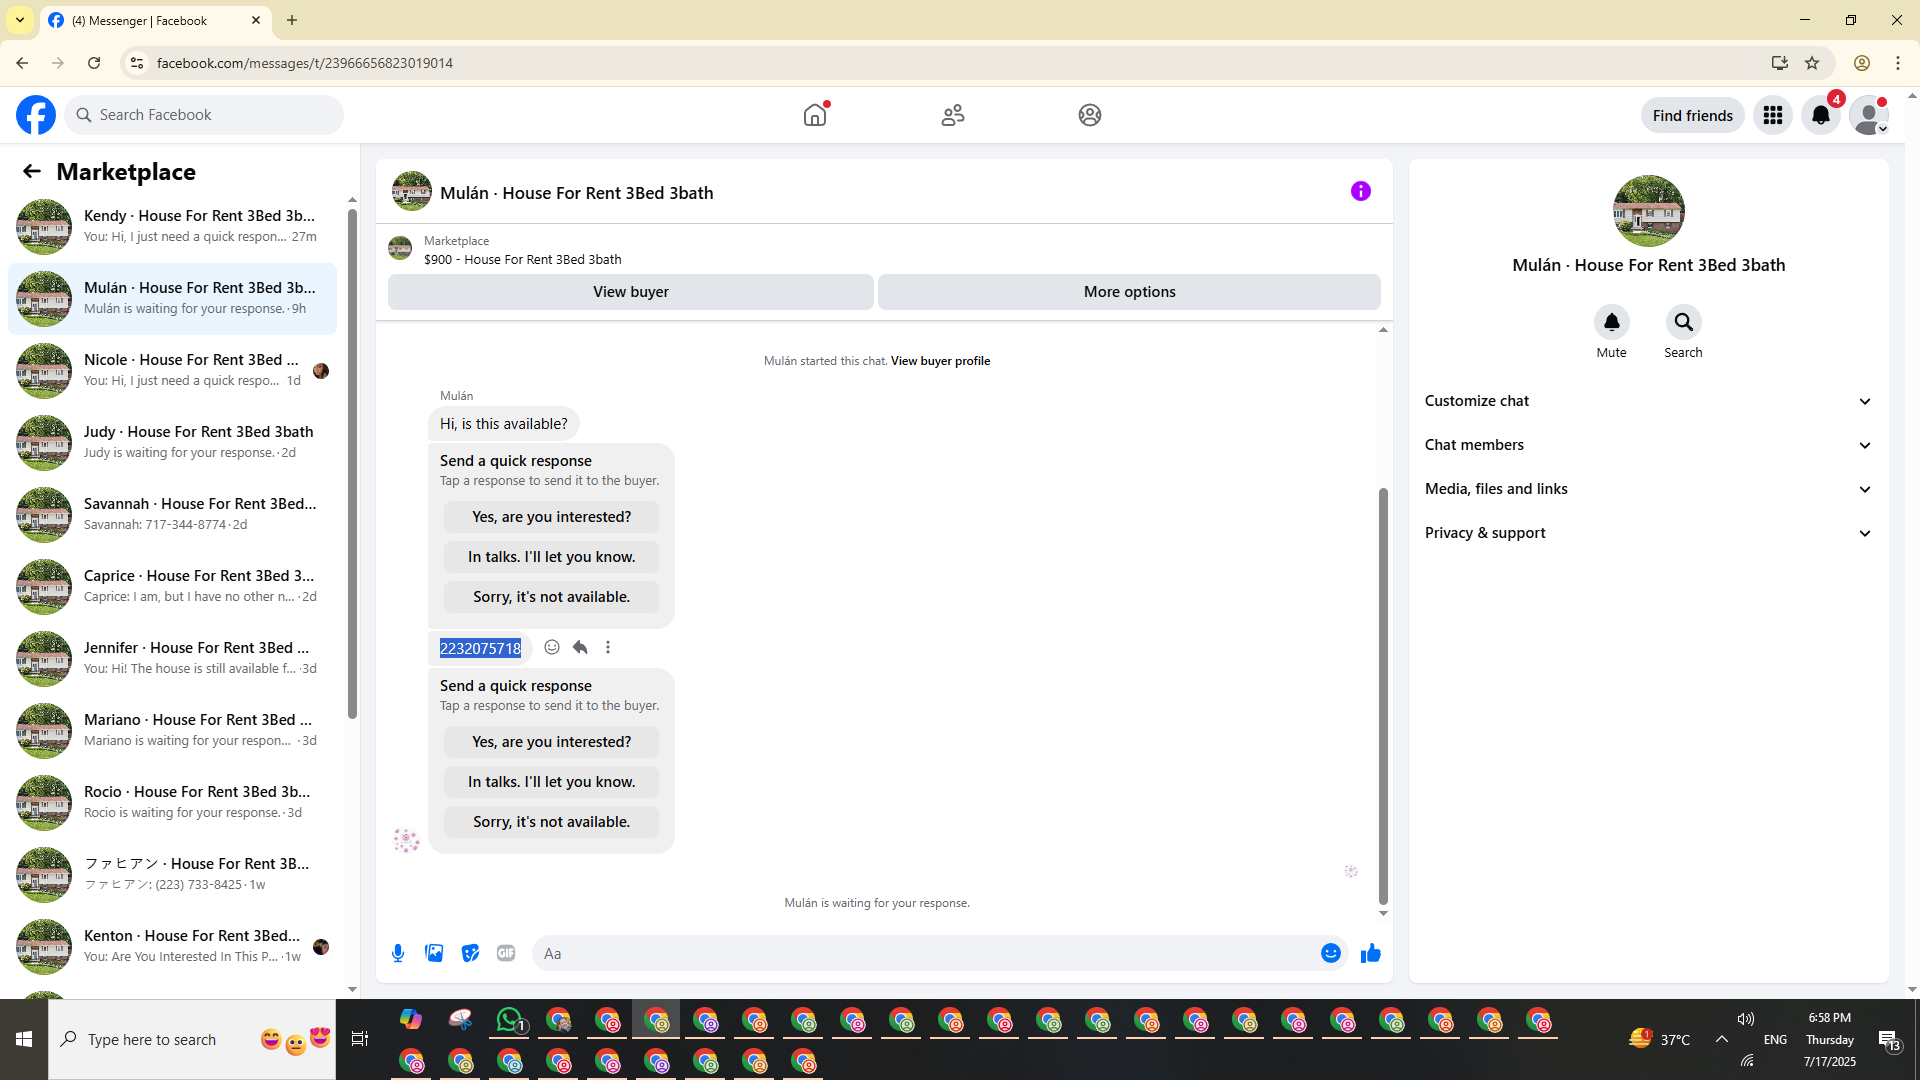Expand the Customize chat section

tap(1648, 401)
